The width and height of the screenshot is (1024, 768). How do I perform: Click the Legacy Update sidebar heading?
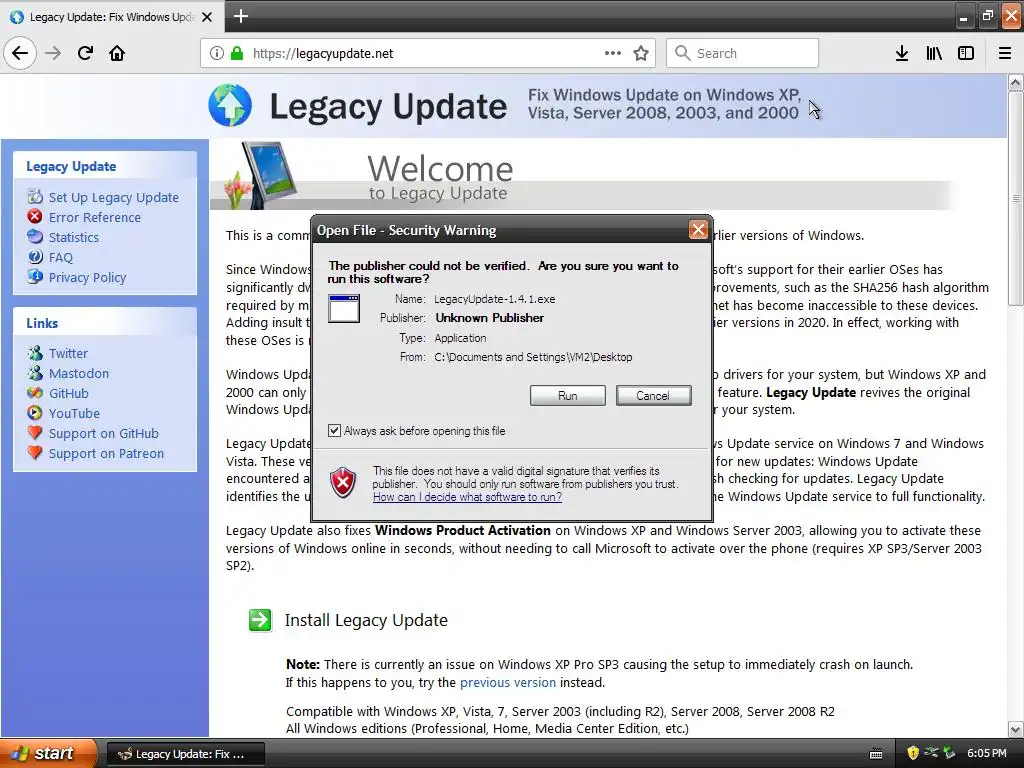(71, 167)
